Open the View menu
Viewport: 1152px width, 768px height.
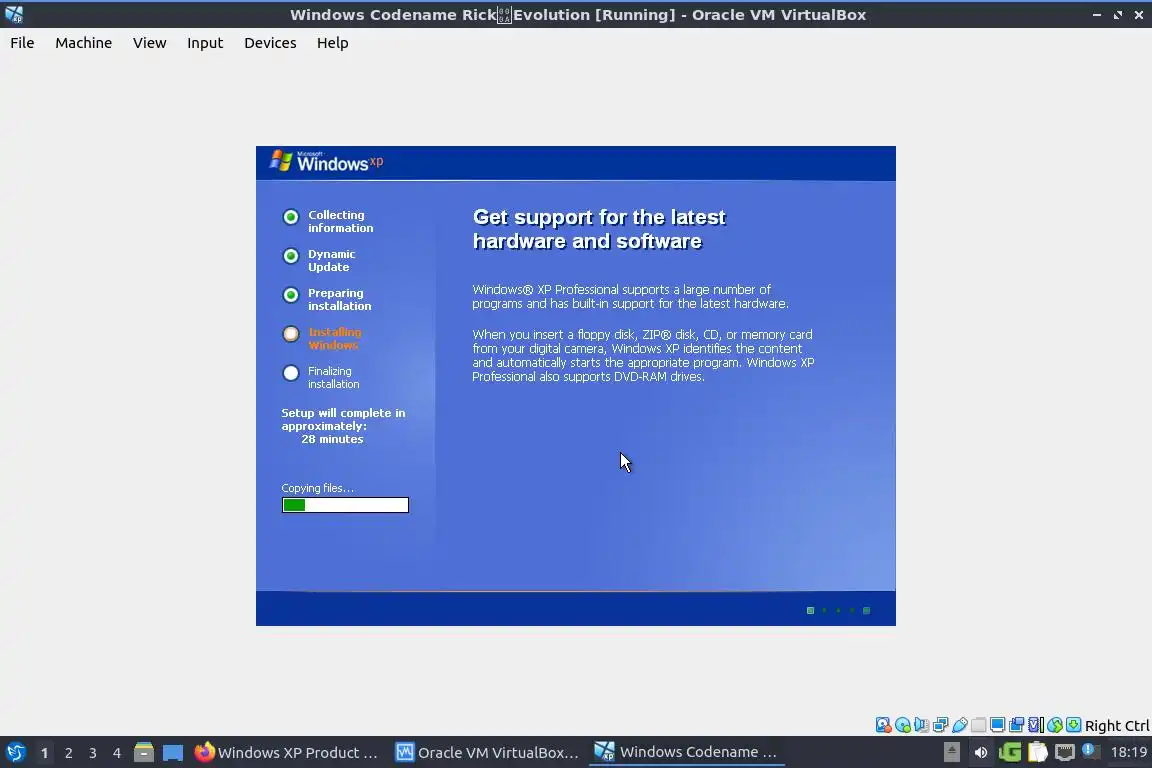point(149,43)
